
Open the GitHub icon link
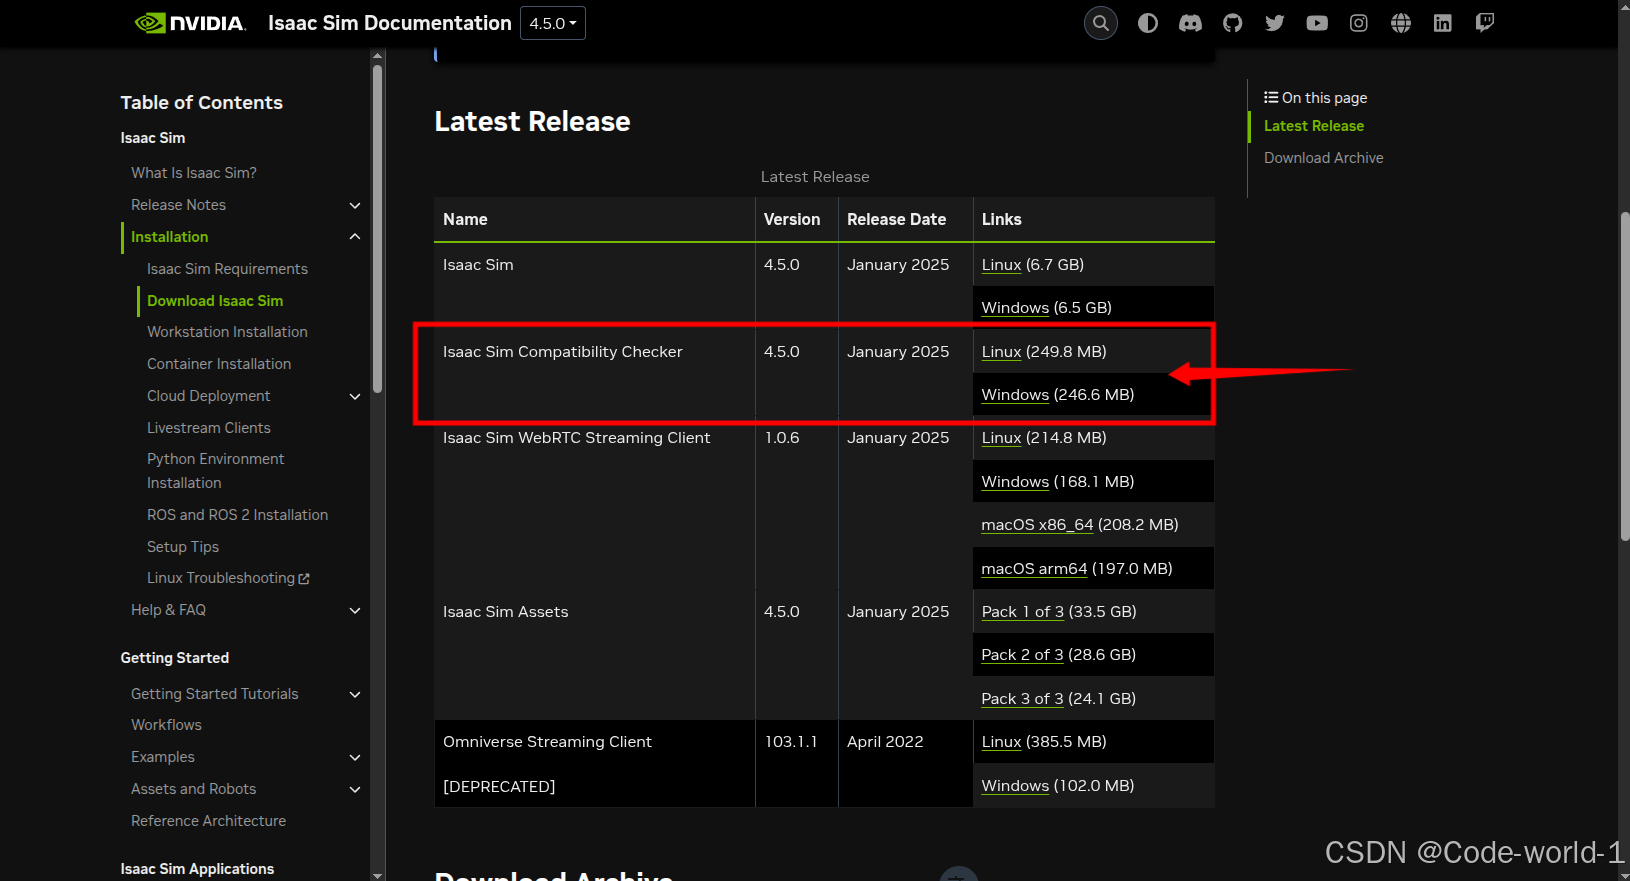[1233, 23]
